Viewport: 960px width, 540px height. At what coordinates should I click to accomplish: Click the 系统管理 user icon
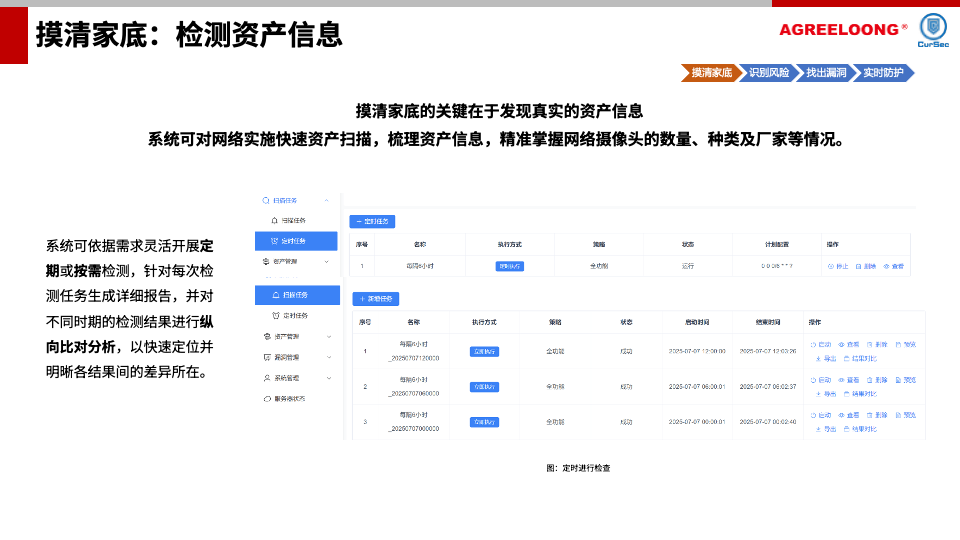coord(267,378)
